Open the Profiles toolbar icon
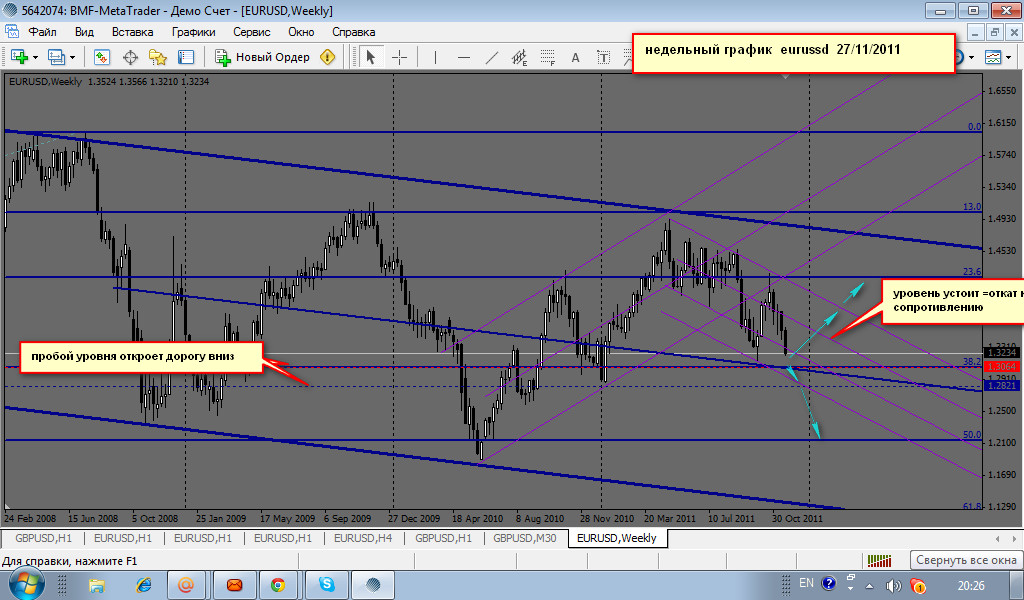 click(57, 57)
